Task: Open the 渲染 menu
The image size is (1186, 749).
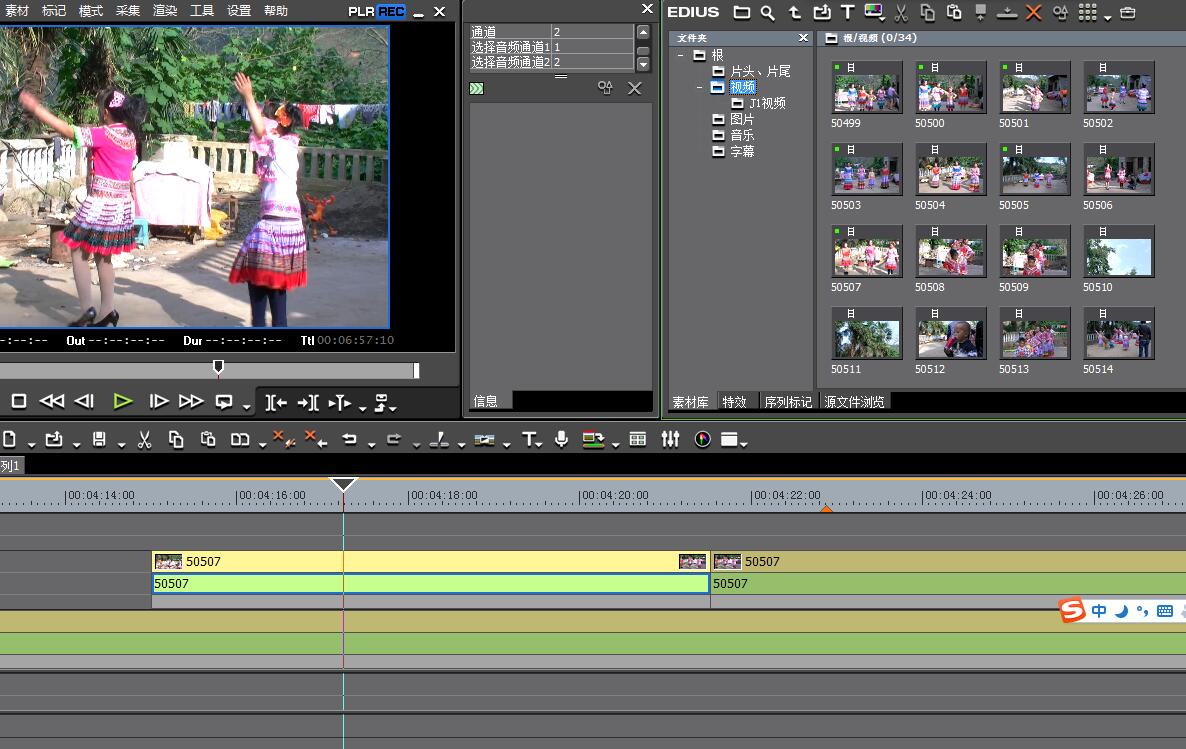Action: pos(165,11)
